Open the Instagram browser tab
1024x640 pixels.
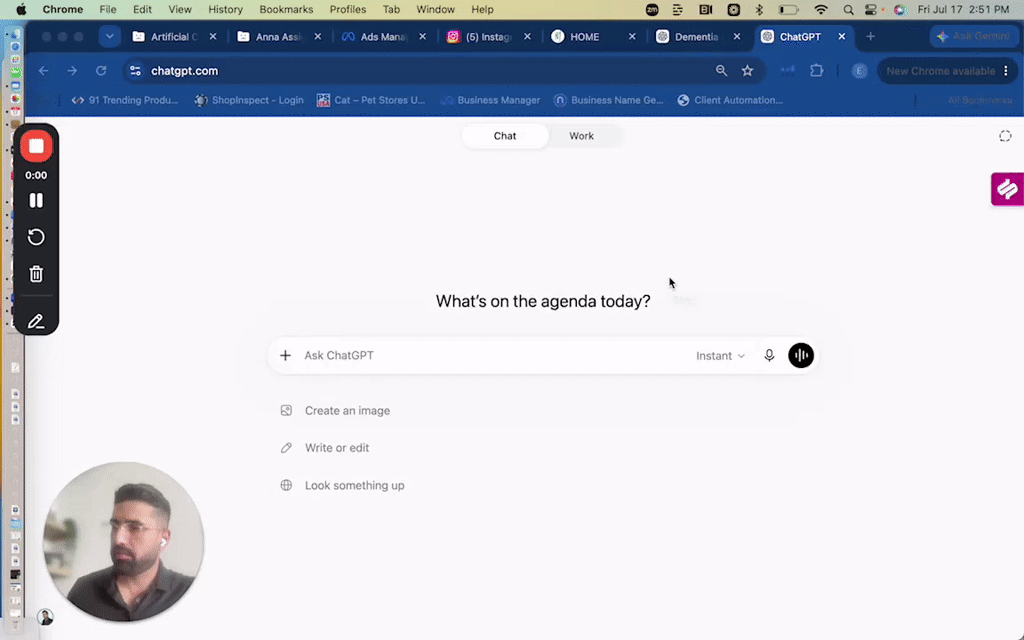[x=488, y=37]
